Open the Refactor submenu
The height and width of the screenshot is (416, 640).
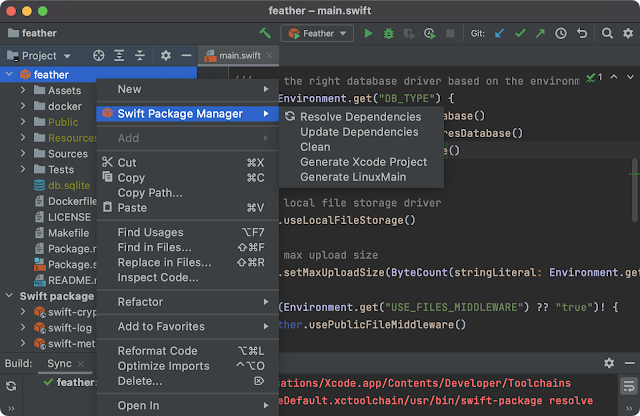(188, 302)
